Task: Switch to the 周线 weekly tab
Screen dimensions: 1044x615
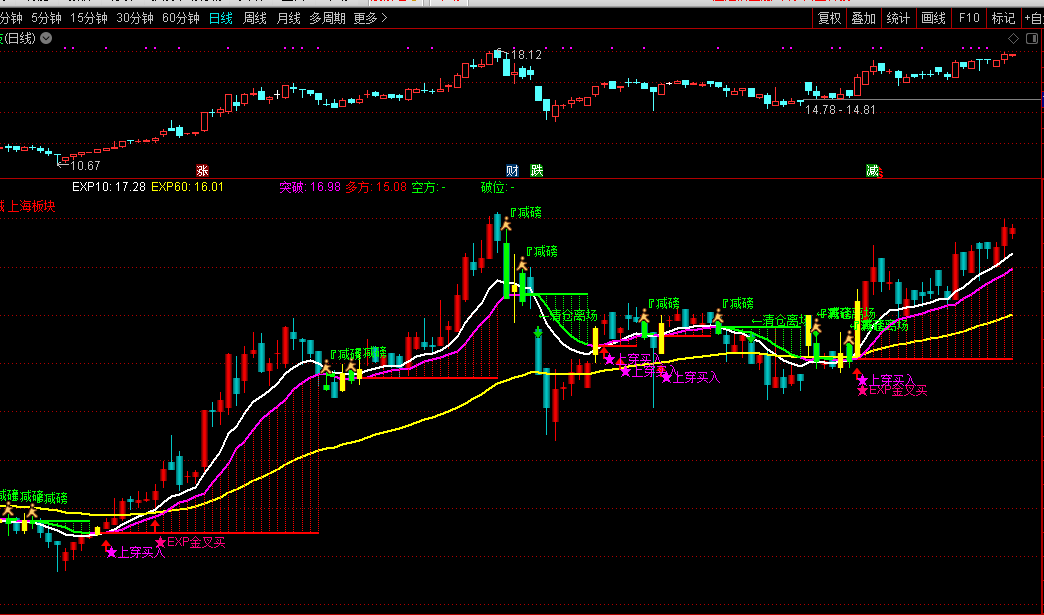Action: click(x=255, y=18)
